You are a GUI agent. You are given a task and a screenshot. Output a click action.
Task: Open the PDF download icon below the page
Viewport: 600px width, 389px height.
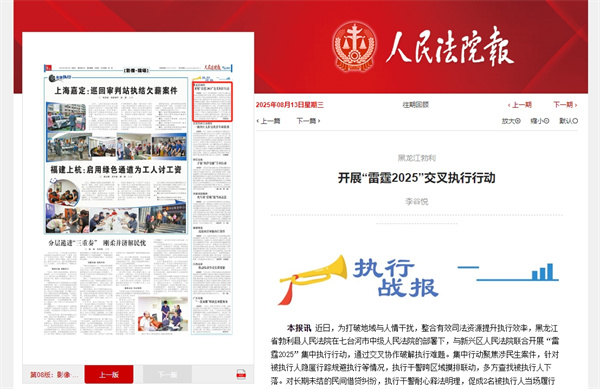coord(241,374)
